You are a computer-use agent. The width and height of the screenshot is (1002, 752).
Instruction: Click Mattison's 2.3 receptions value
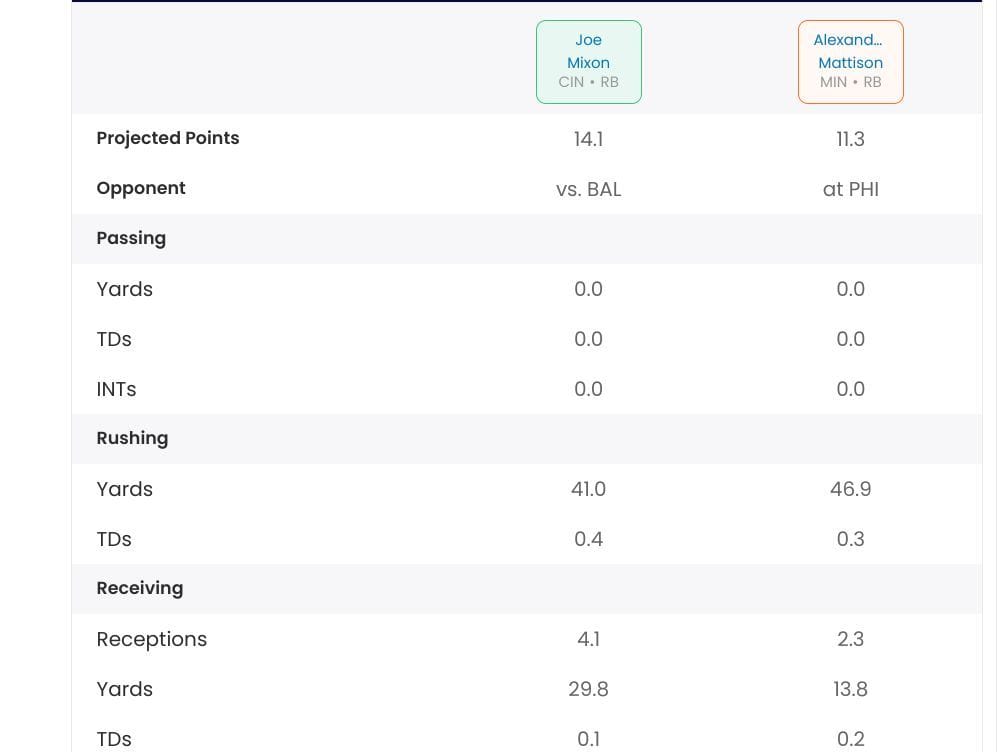pyautogui.click(x=850, y=639)
